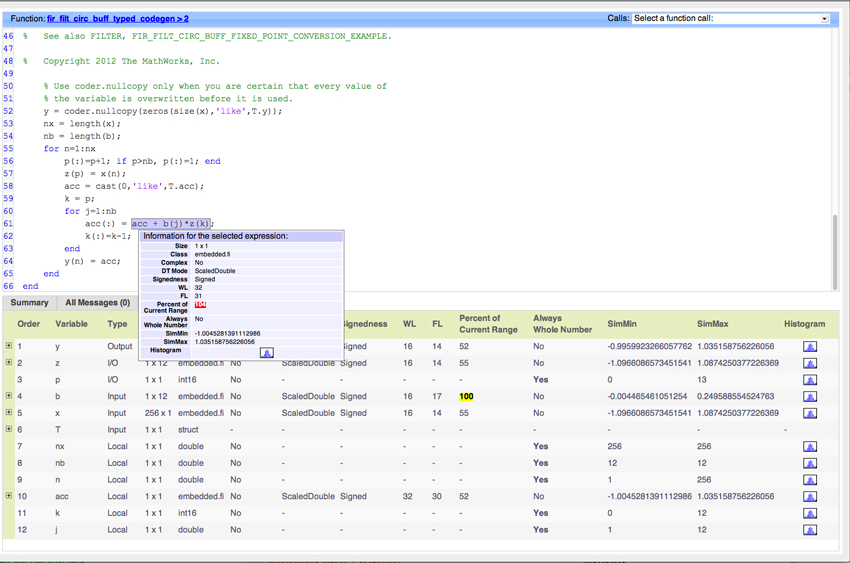
Task: View the histogram for variable k
Action: tap(809, 514)
